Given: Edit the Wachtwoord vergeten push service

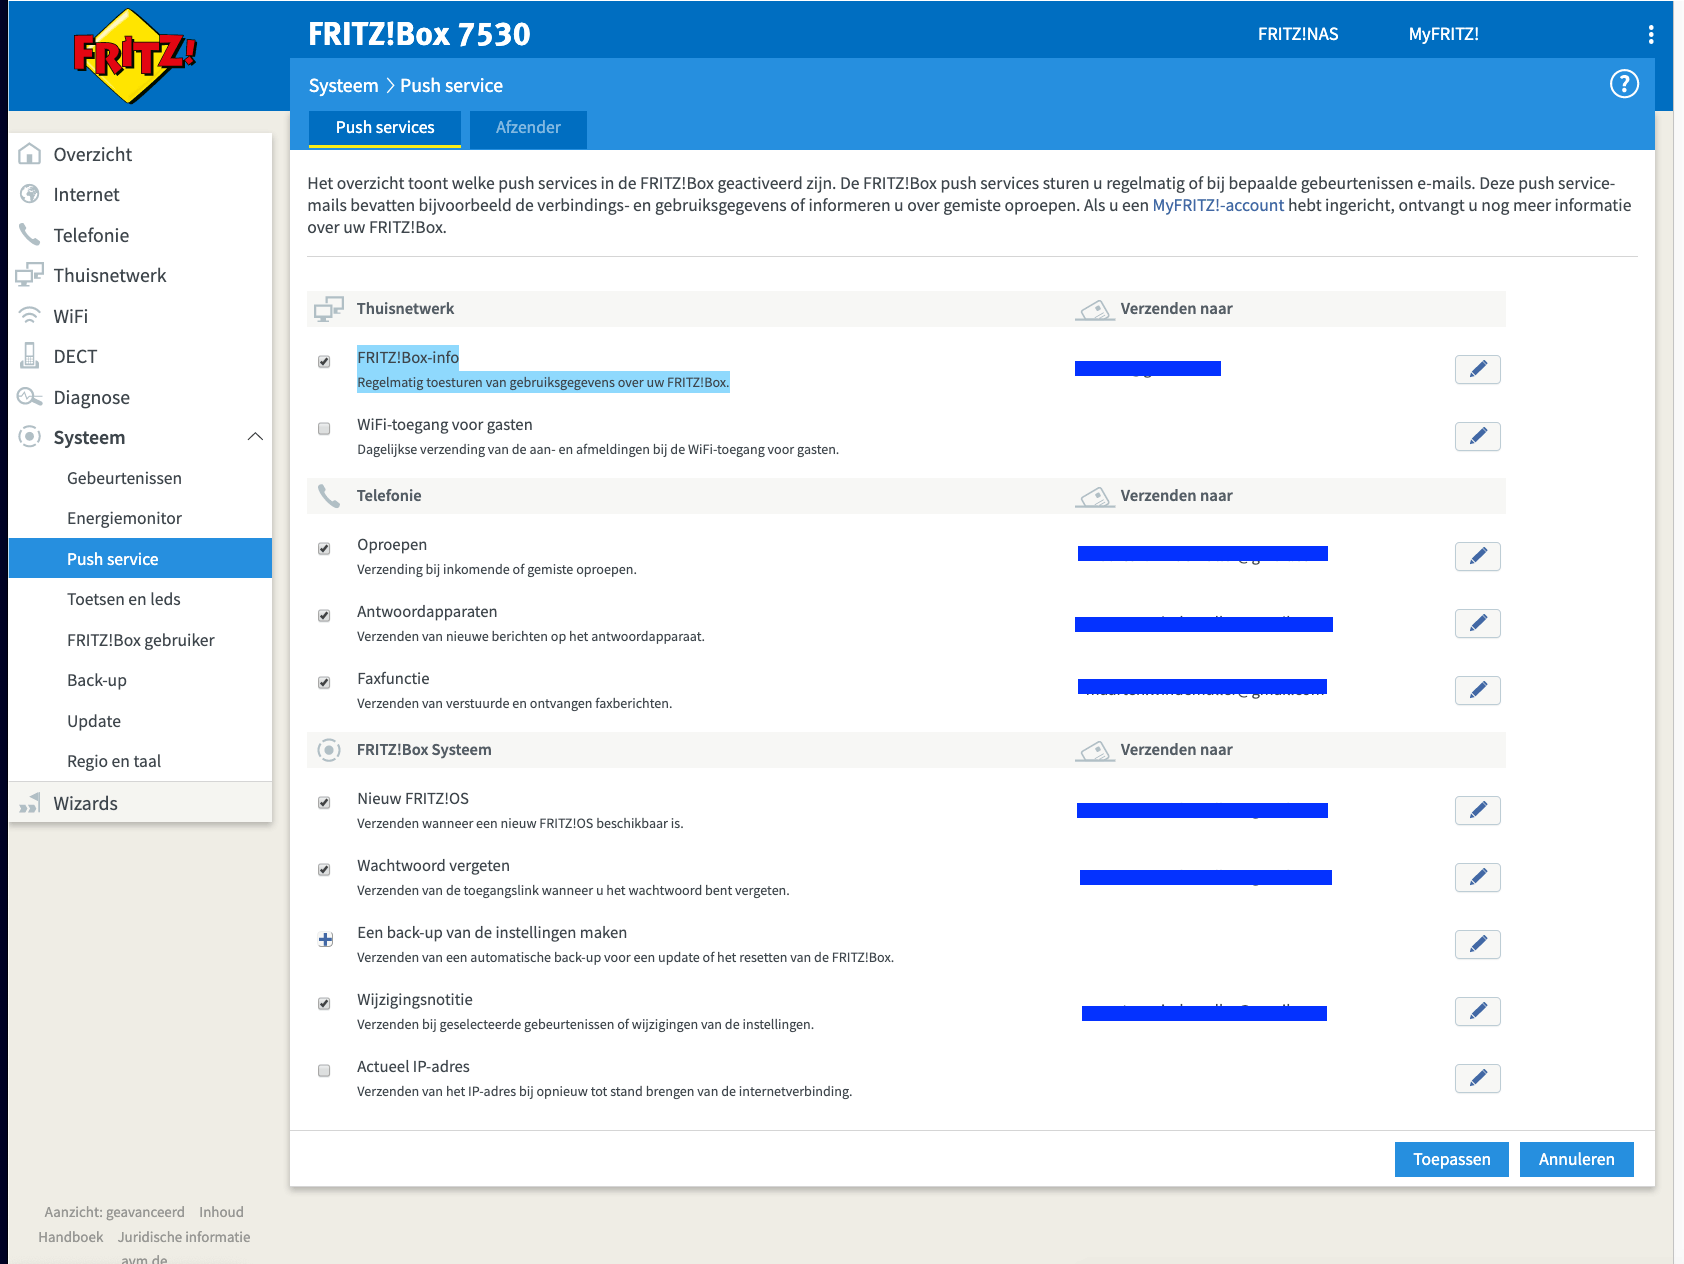Looking at the screenshot, I should [1478, 877].
